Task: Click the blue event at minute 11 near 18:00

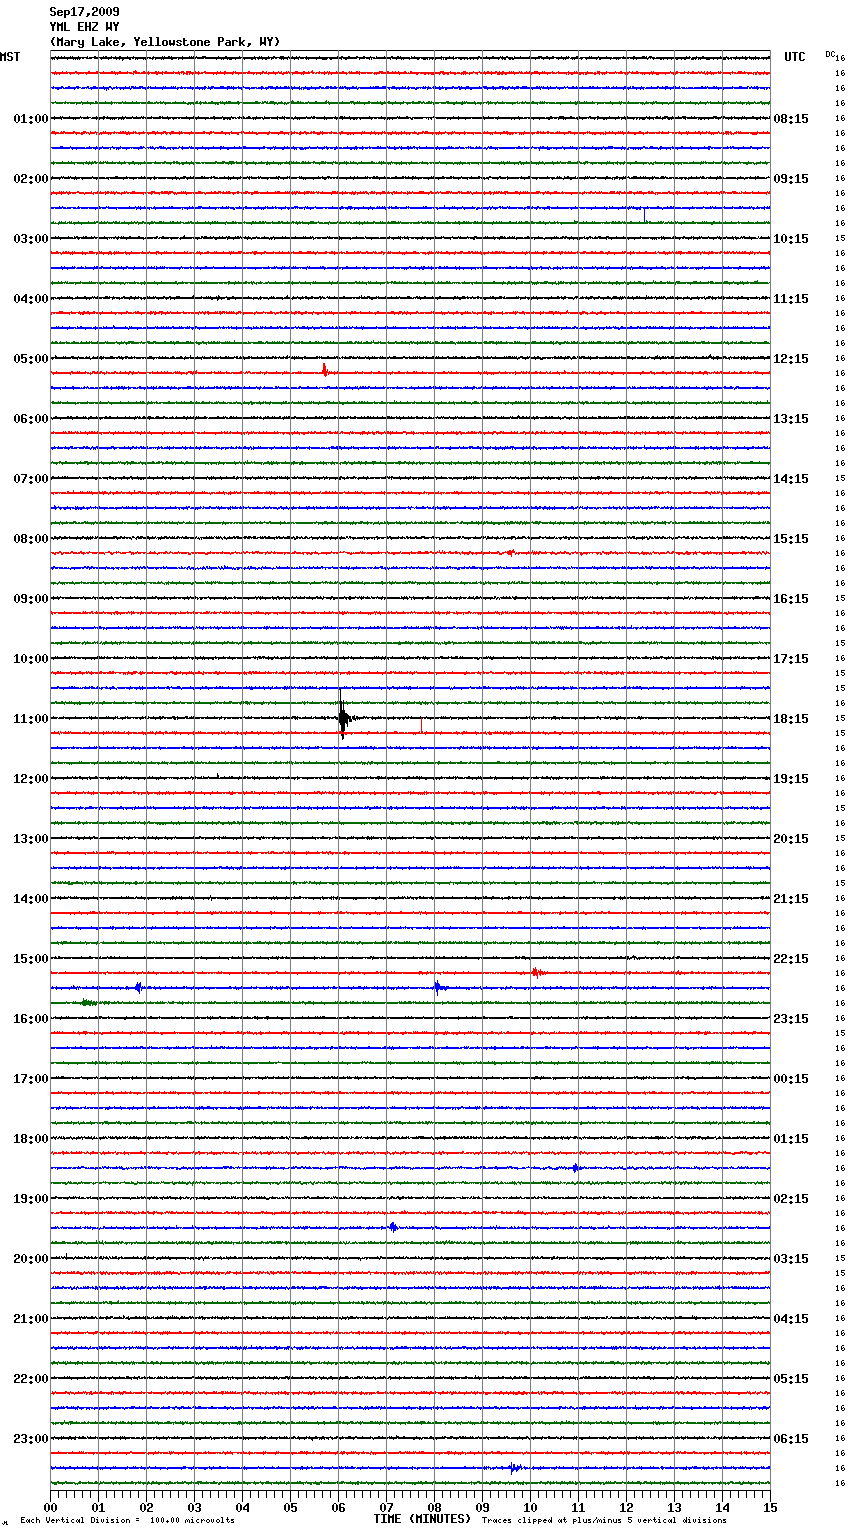Action: pyautogui.click(x=576, y=1167)
